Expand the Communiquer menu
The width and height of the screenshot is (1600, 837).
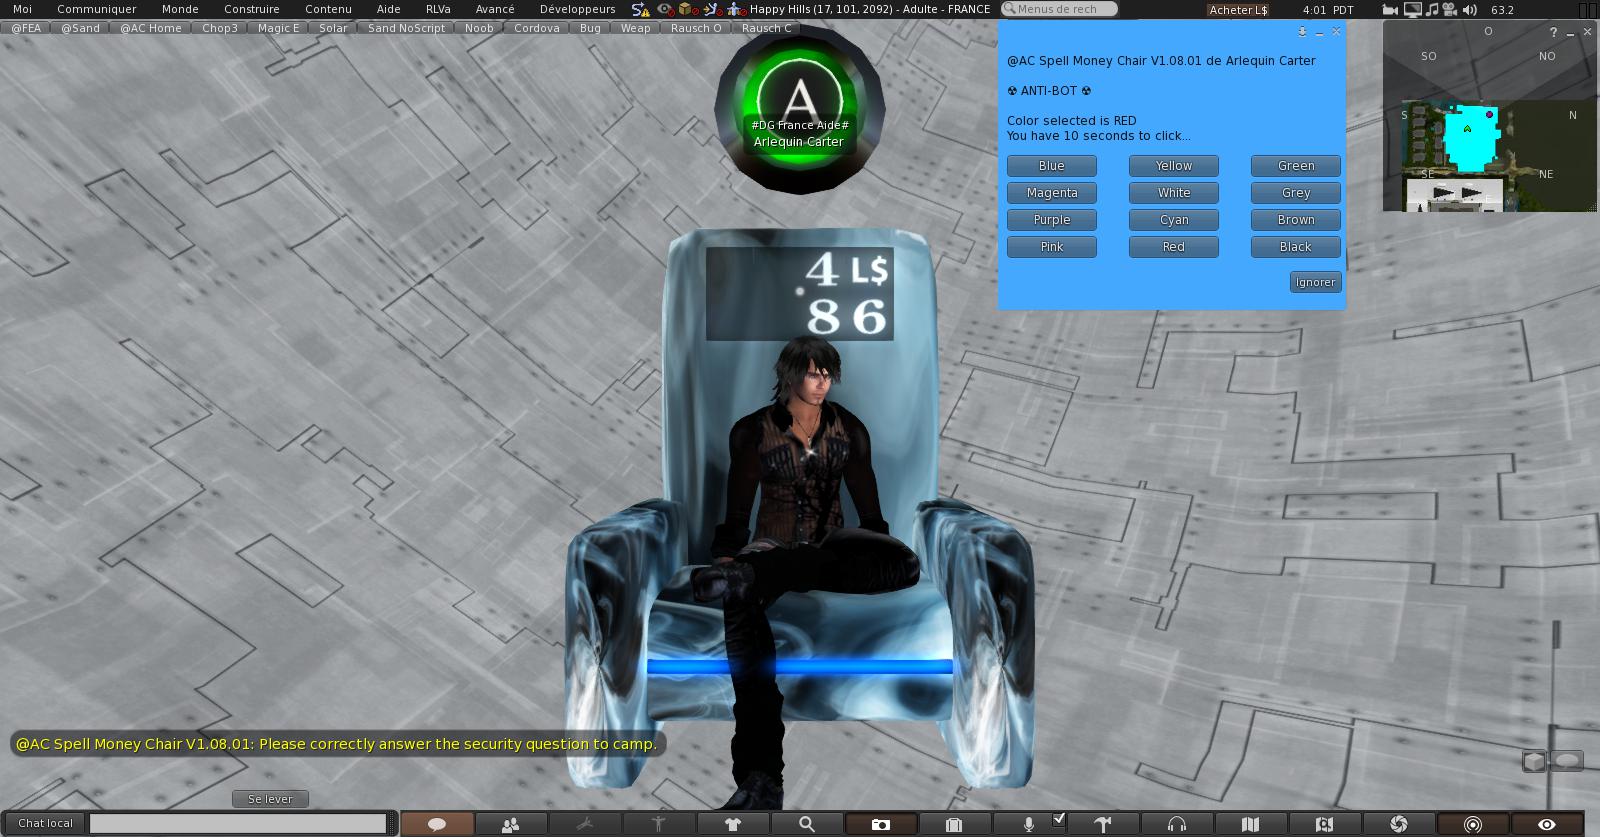[x=97, y=9]
